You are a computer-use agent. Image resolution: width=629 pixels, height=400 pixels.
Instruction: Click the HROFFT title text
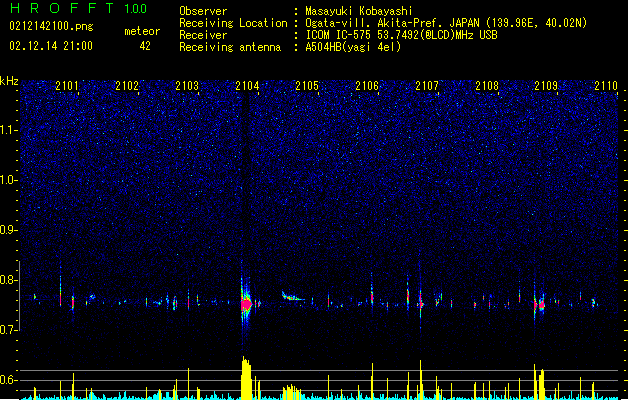62,8
